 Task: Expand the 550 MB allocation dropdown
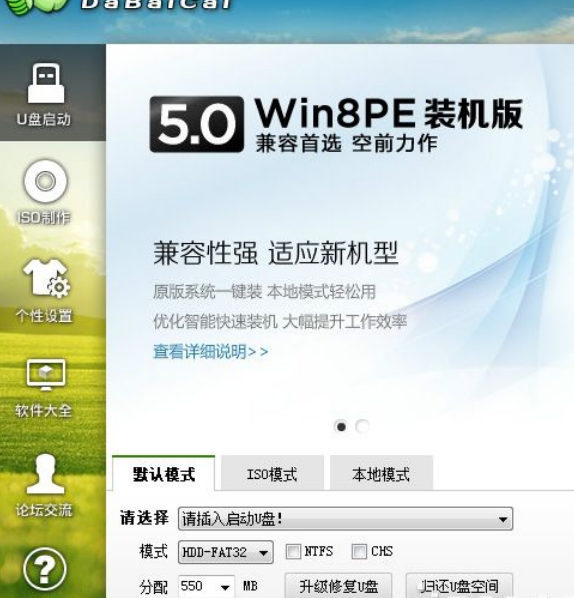pos(206,586)
